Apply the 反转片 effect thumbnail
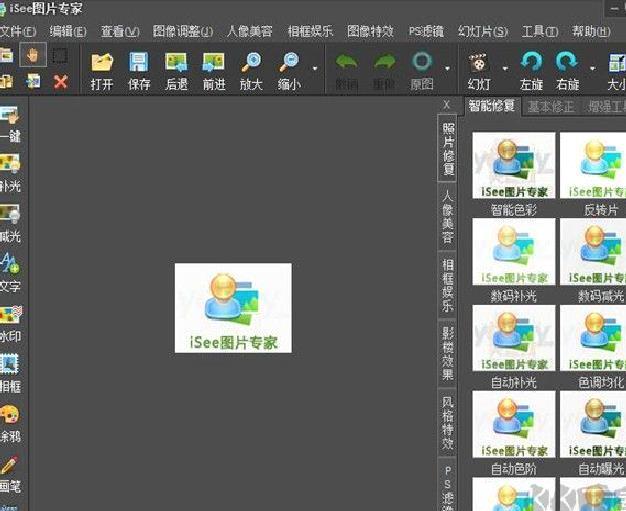Image resolution: width=626 pixels, height=511 pixels. click(x=593, y=165)
